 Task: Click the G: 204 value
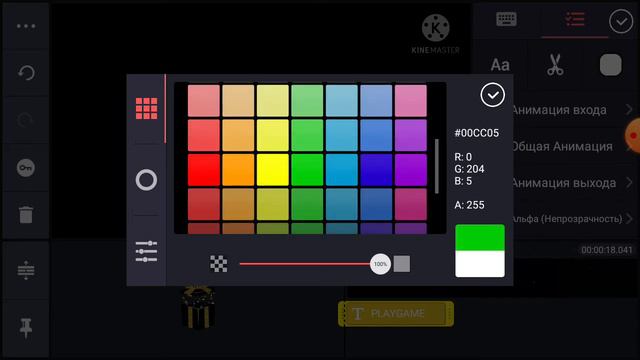469,169
